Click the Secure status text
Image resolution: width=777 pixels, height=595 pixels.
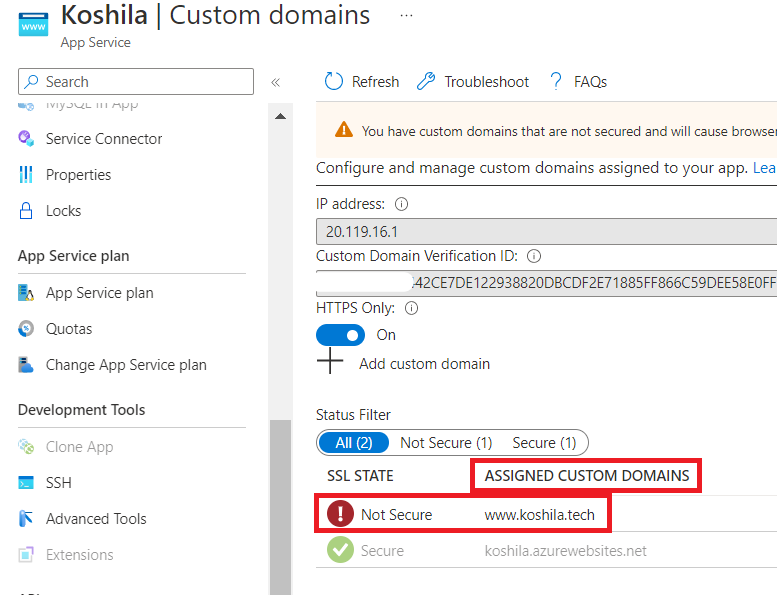click(x=382, y=551)
